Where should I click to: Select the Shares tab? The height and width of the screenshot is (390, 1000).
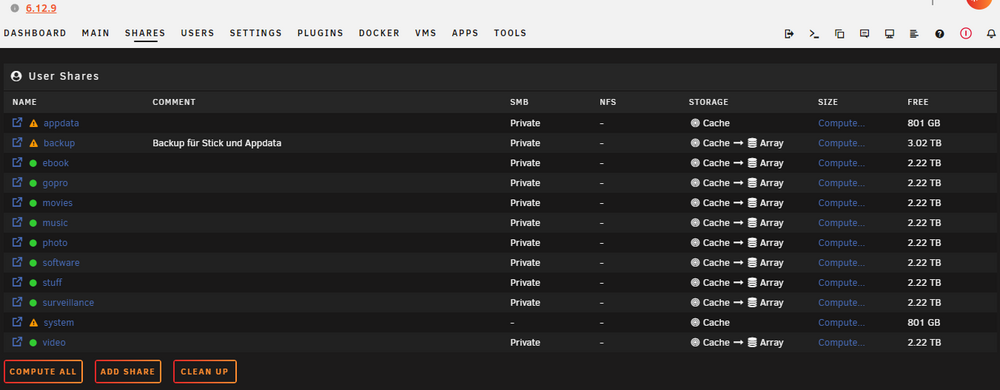click(x=145, y=33)
